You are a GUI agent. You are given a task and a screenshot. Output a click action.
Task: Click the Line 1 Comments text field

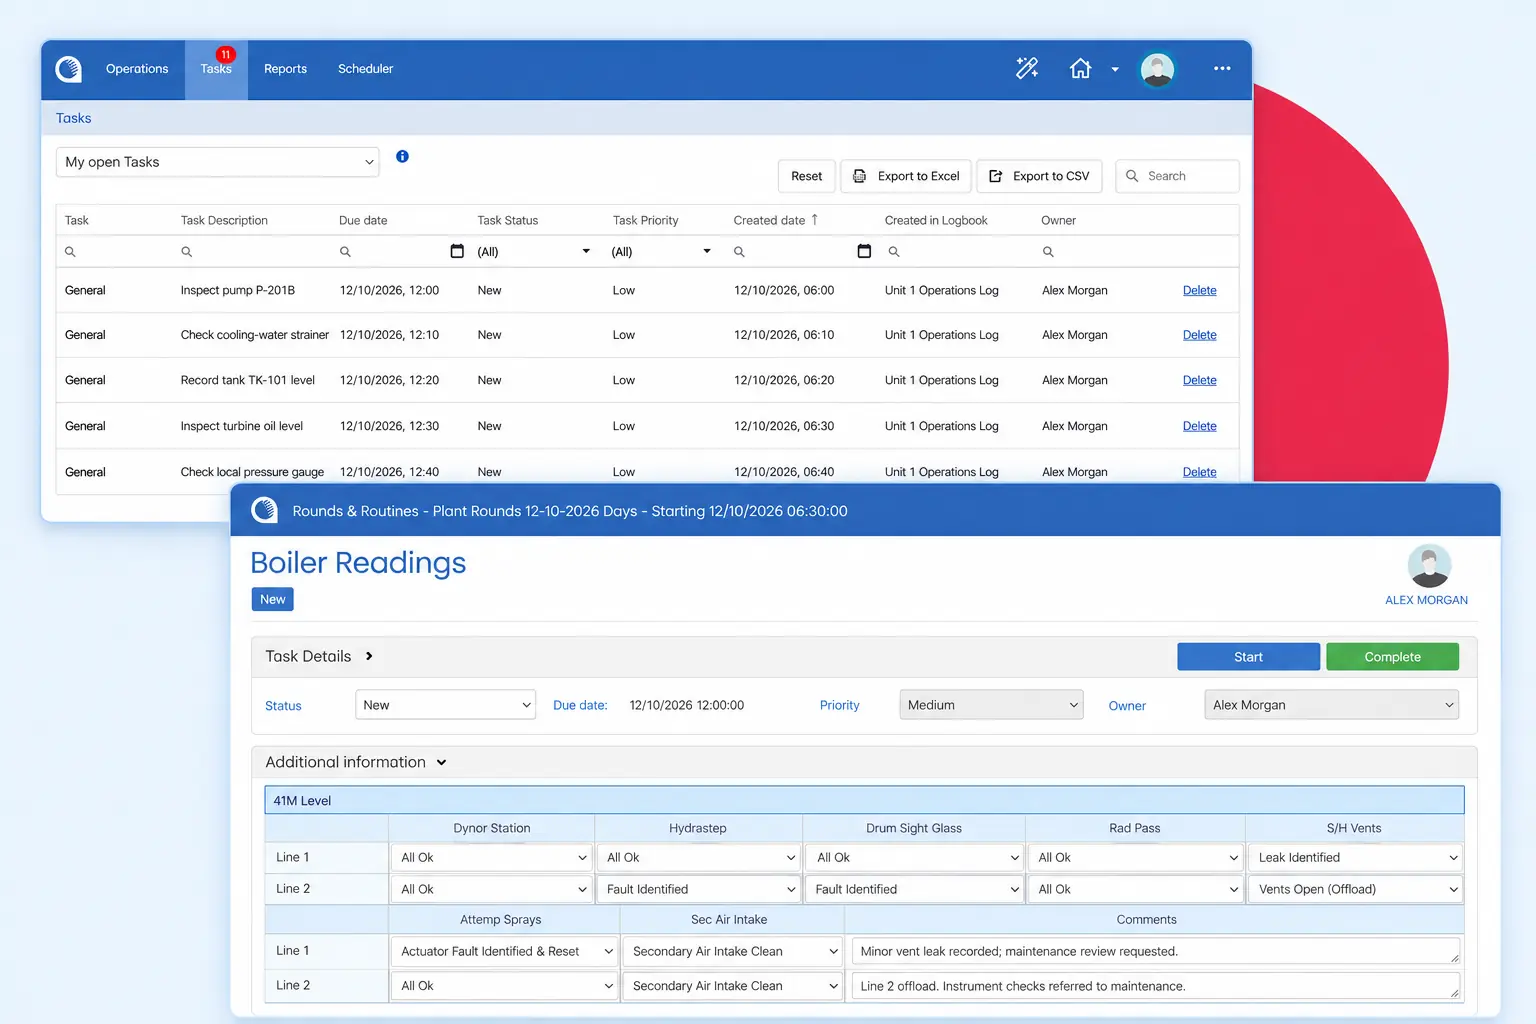1155,951
